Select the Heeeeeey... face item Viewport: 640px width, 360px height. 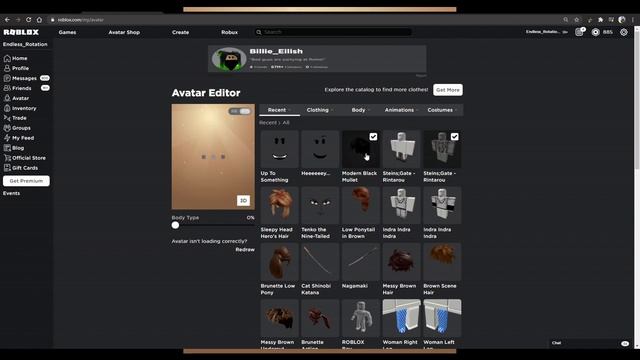(x=320, y=154)
